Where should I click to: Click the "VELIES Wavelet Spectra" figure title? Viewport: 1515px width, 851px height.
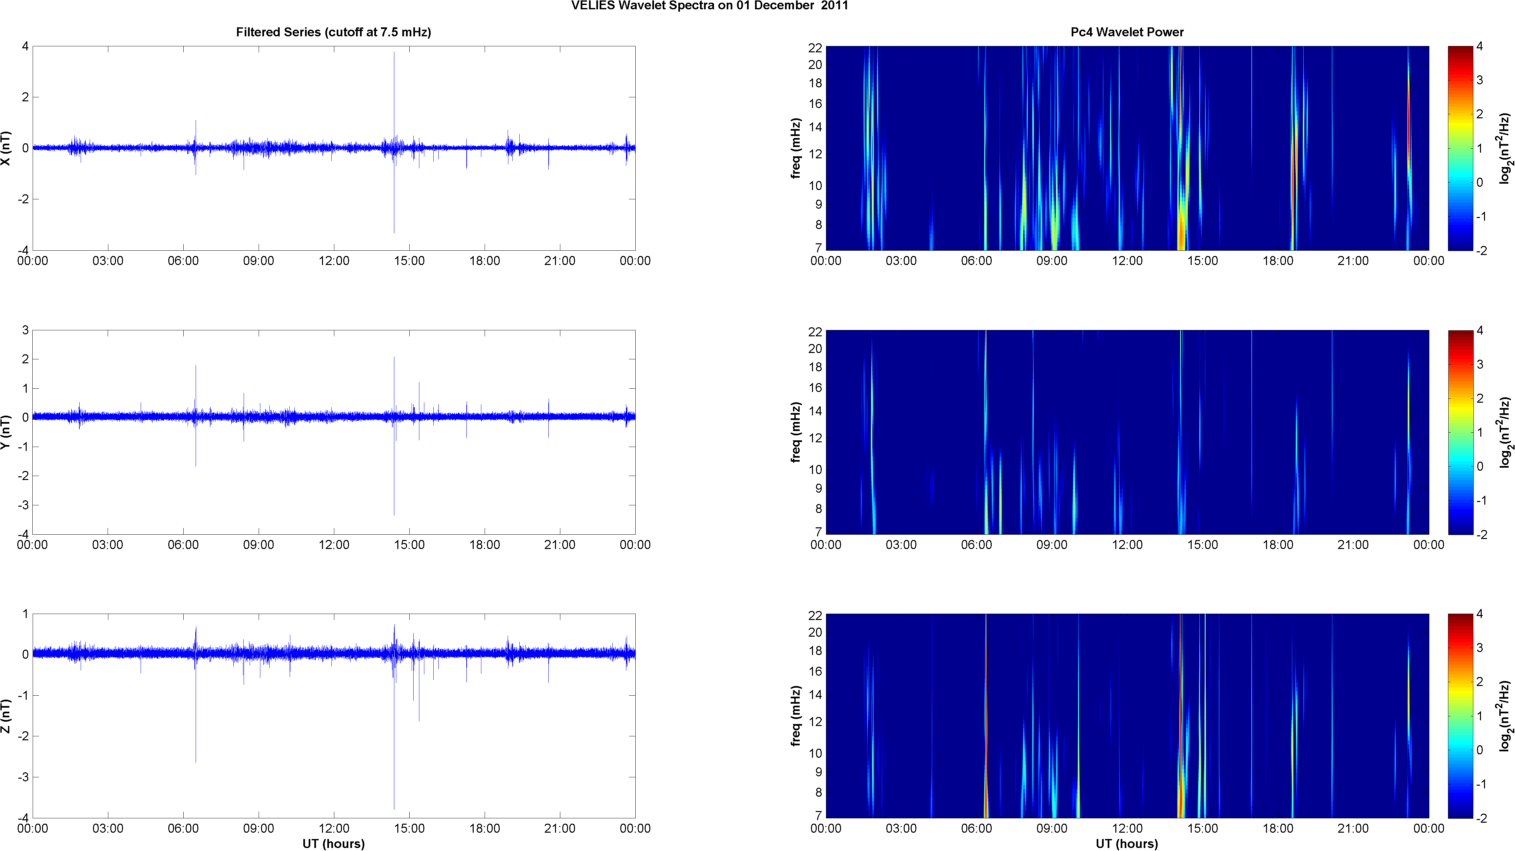coord(709,6)
